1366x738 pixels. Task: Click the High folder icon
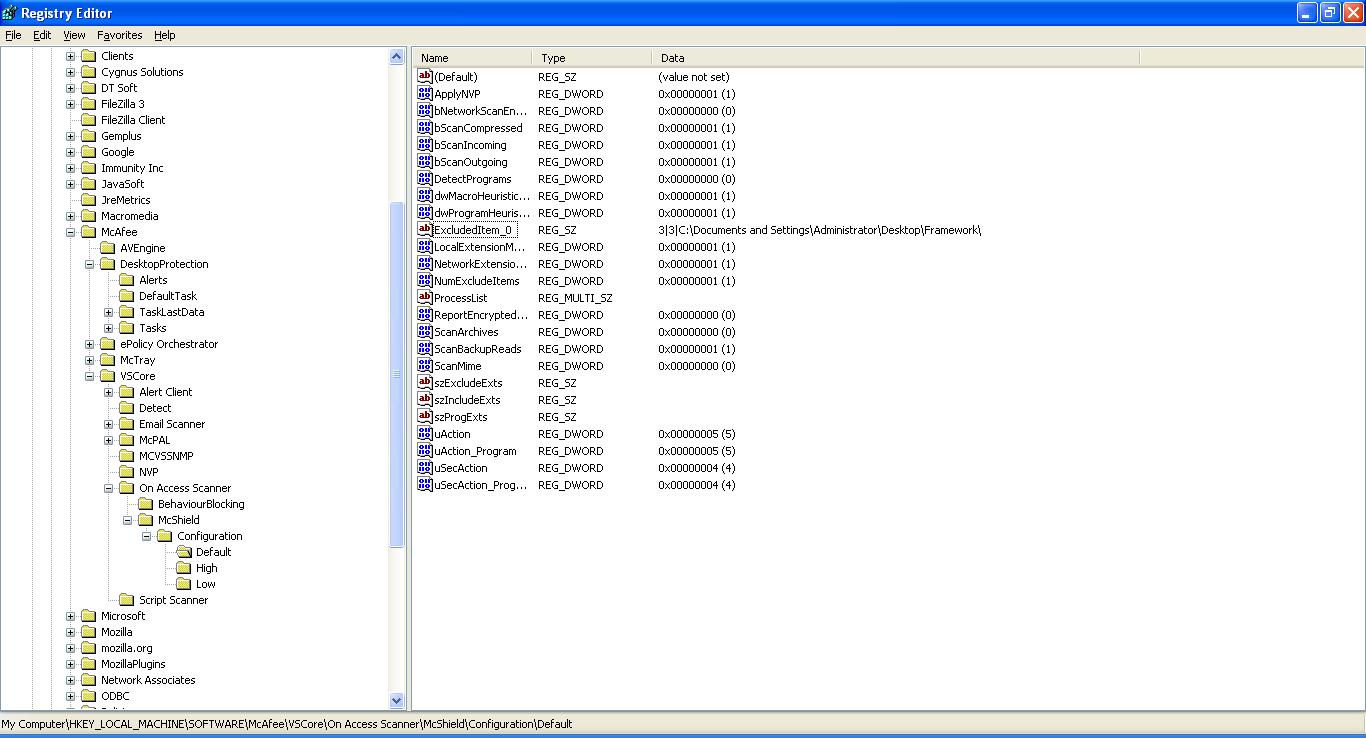coord(183,568)
